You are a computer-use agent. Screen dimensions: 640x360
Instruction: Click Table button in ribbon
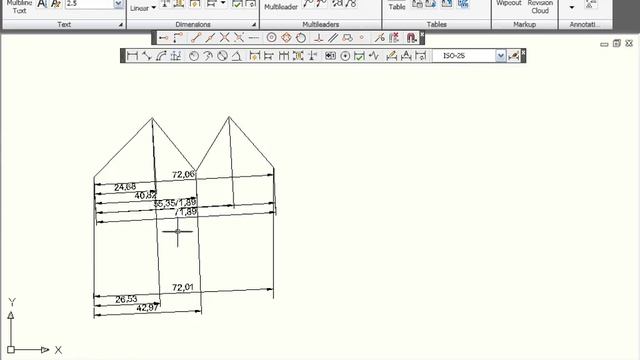[x=397, y=7]
